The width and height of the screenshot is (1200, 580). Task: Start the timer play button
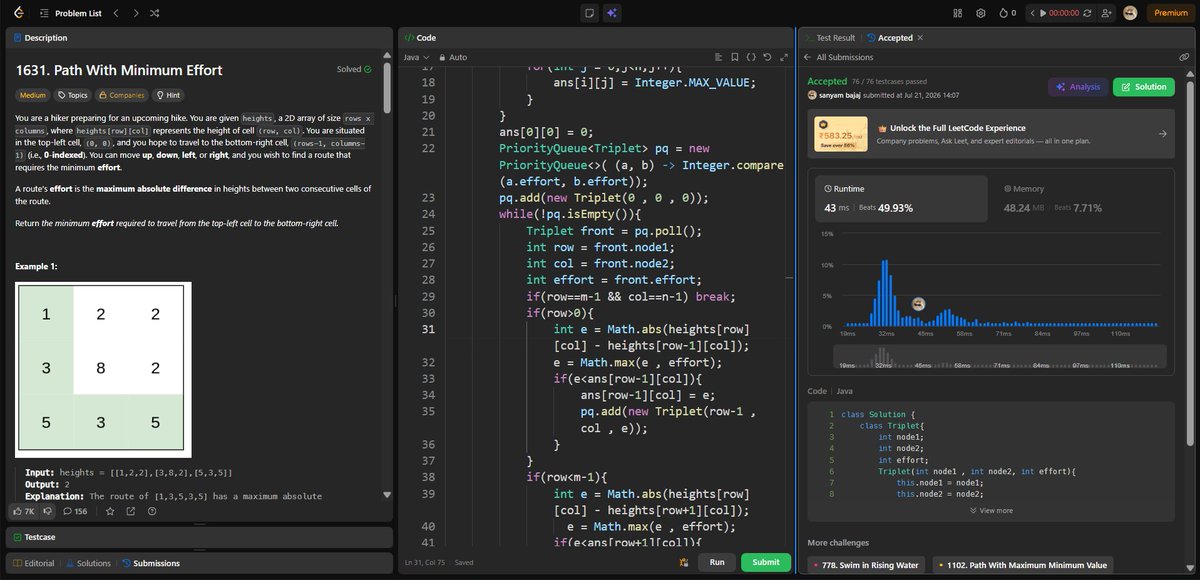point(1044,13)
